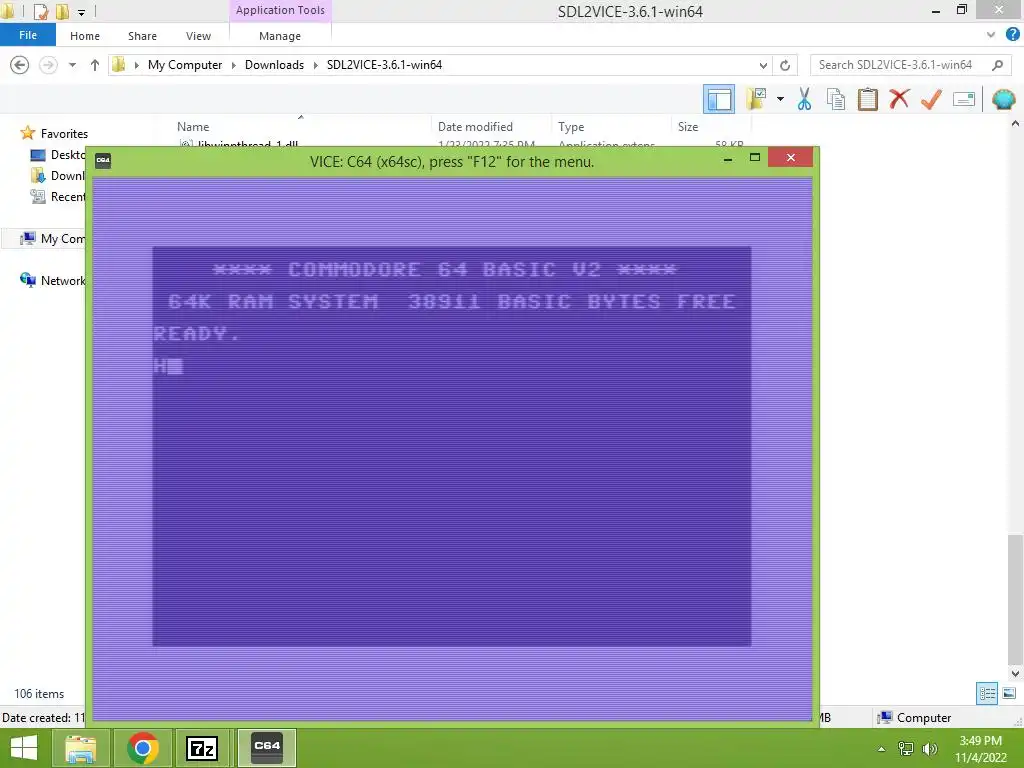Click SDL2VICE-3.6.1-win64 breadcrumb segment

384,65
